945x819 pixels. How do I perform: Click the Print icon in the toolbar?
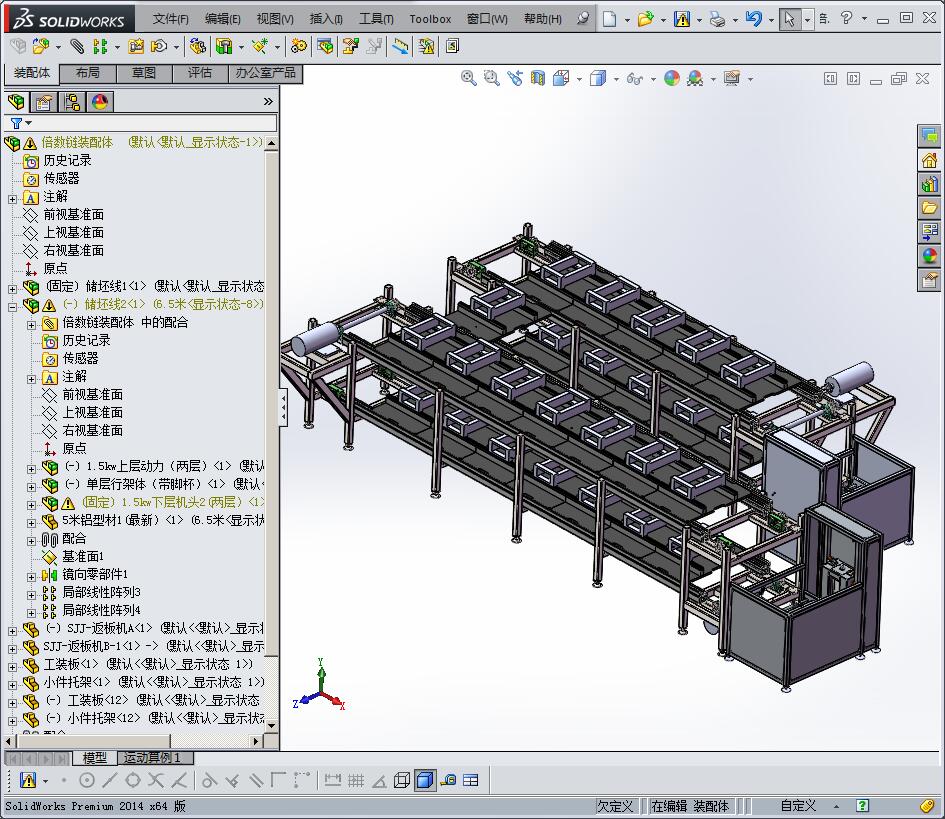(x=717, y=18)
